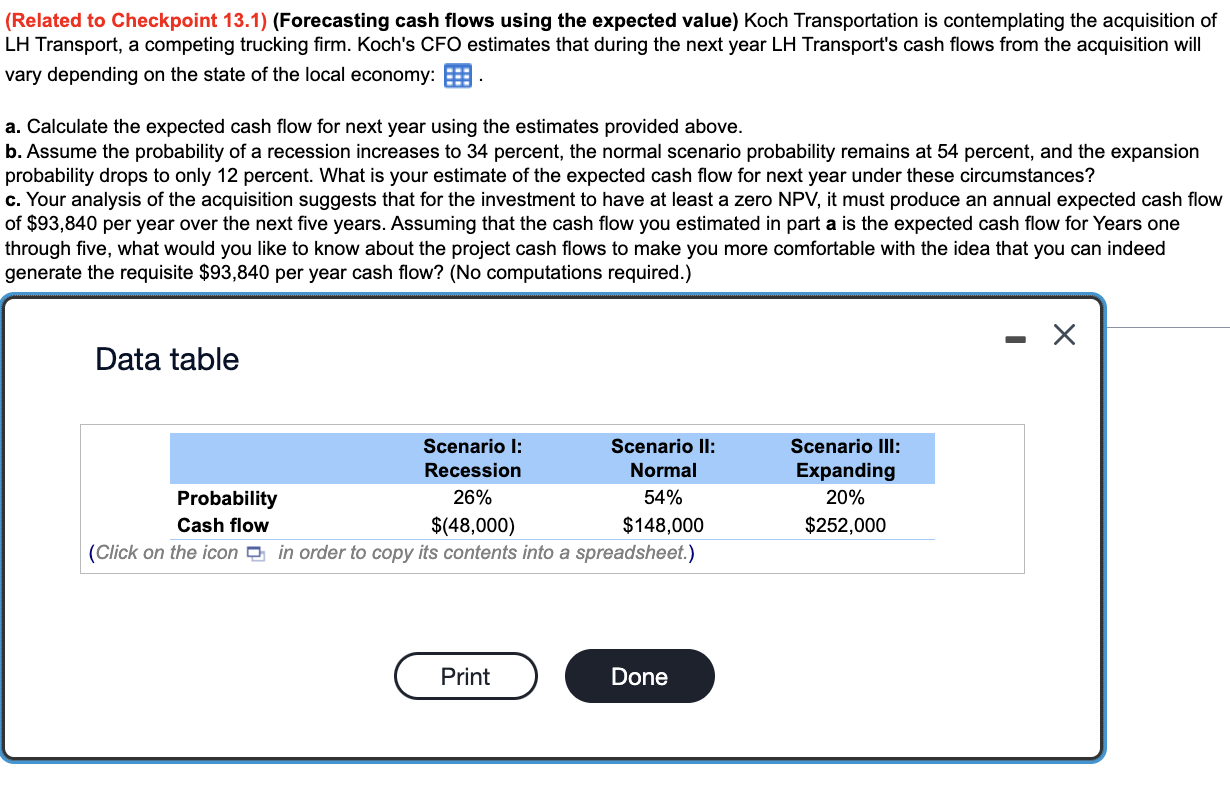Click the Print button
1230x786 pixels.
click(465, 676)
